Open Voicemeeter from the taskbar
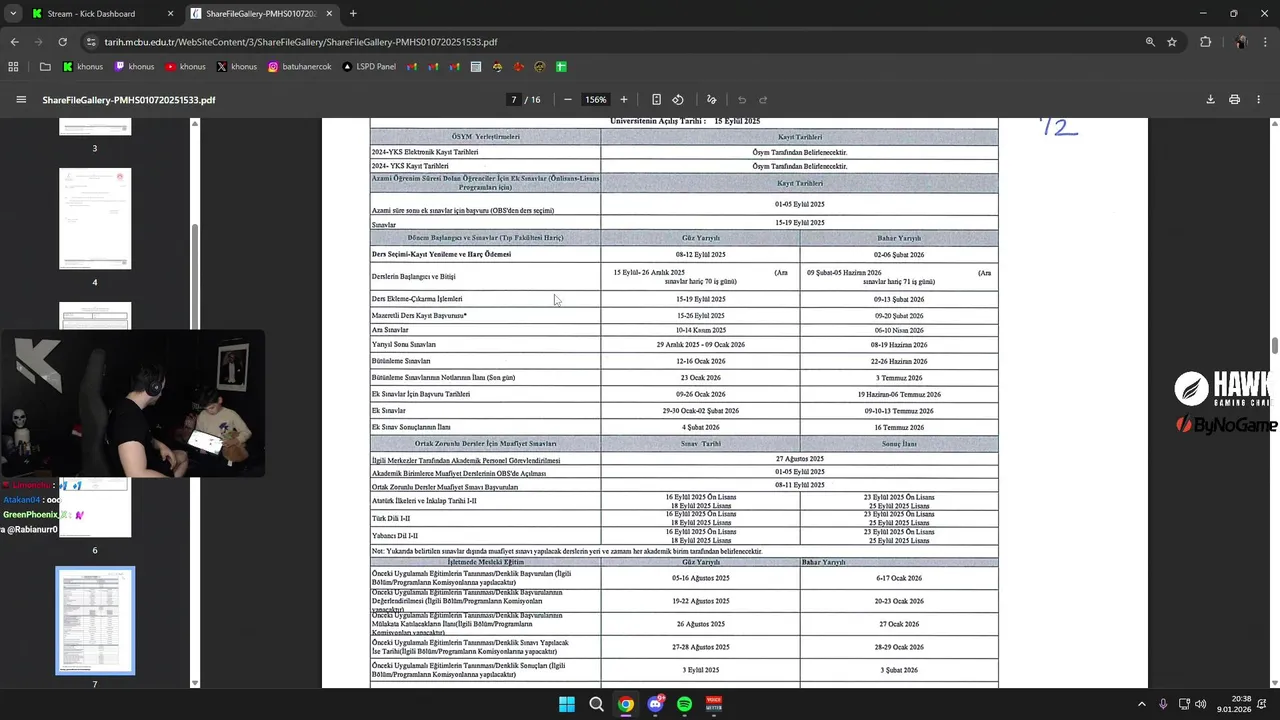 (714, 704)
